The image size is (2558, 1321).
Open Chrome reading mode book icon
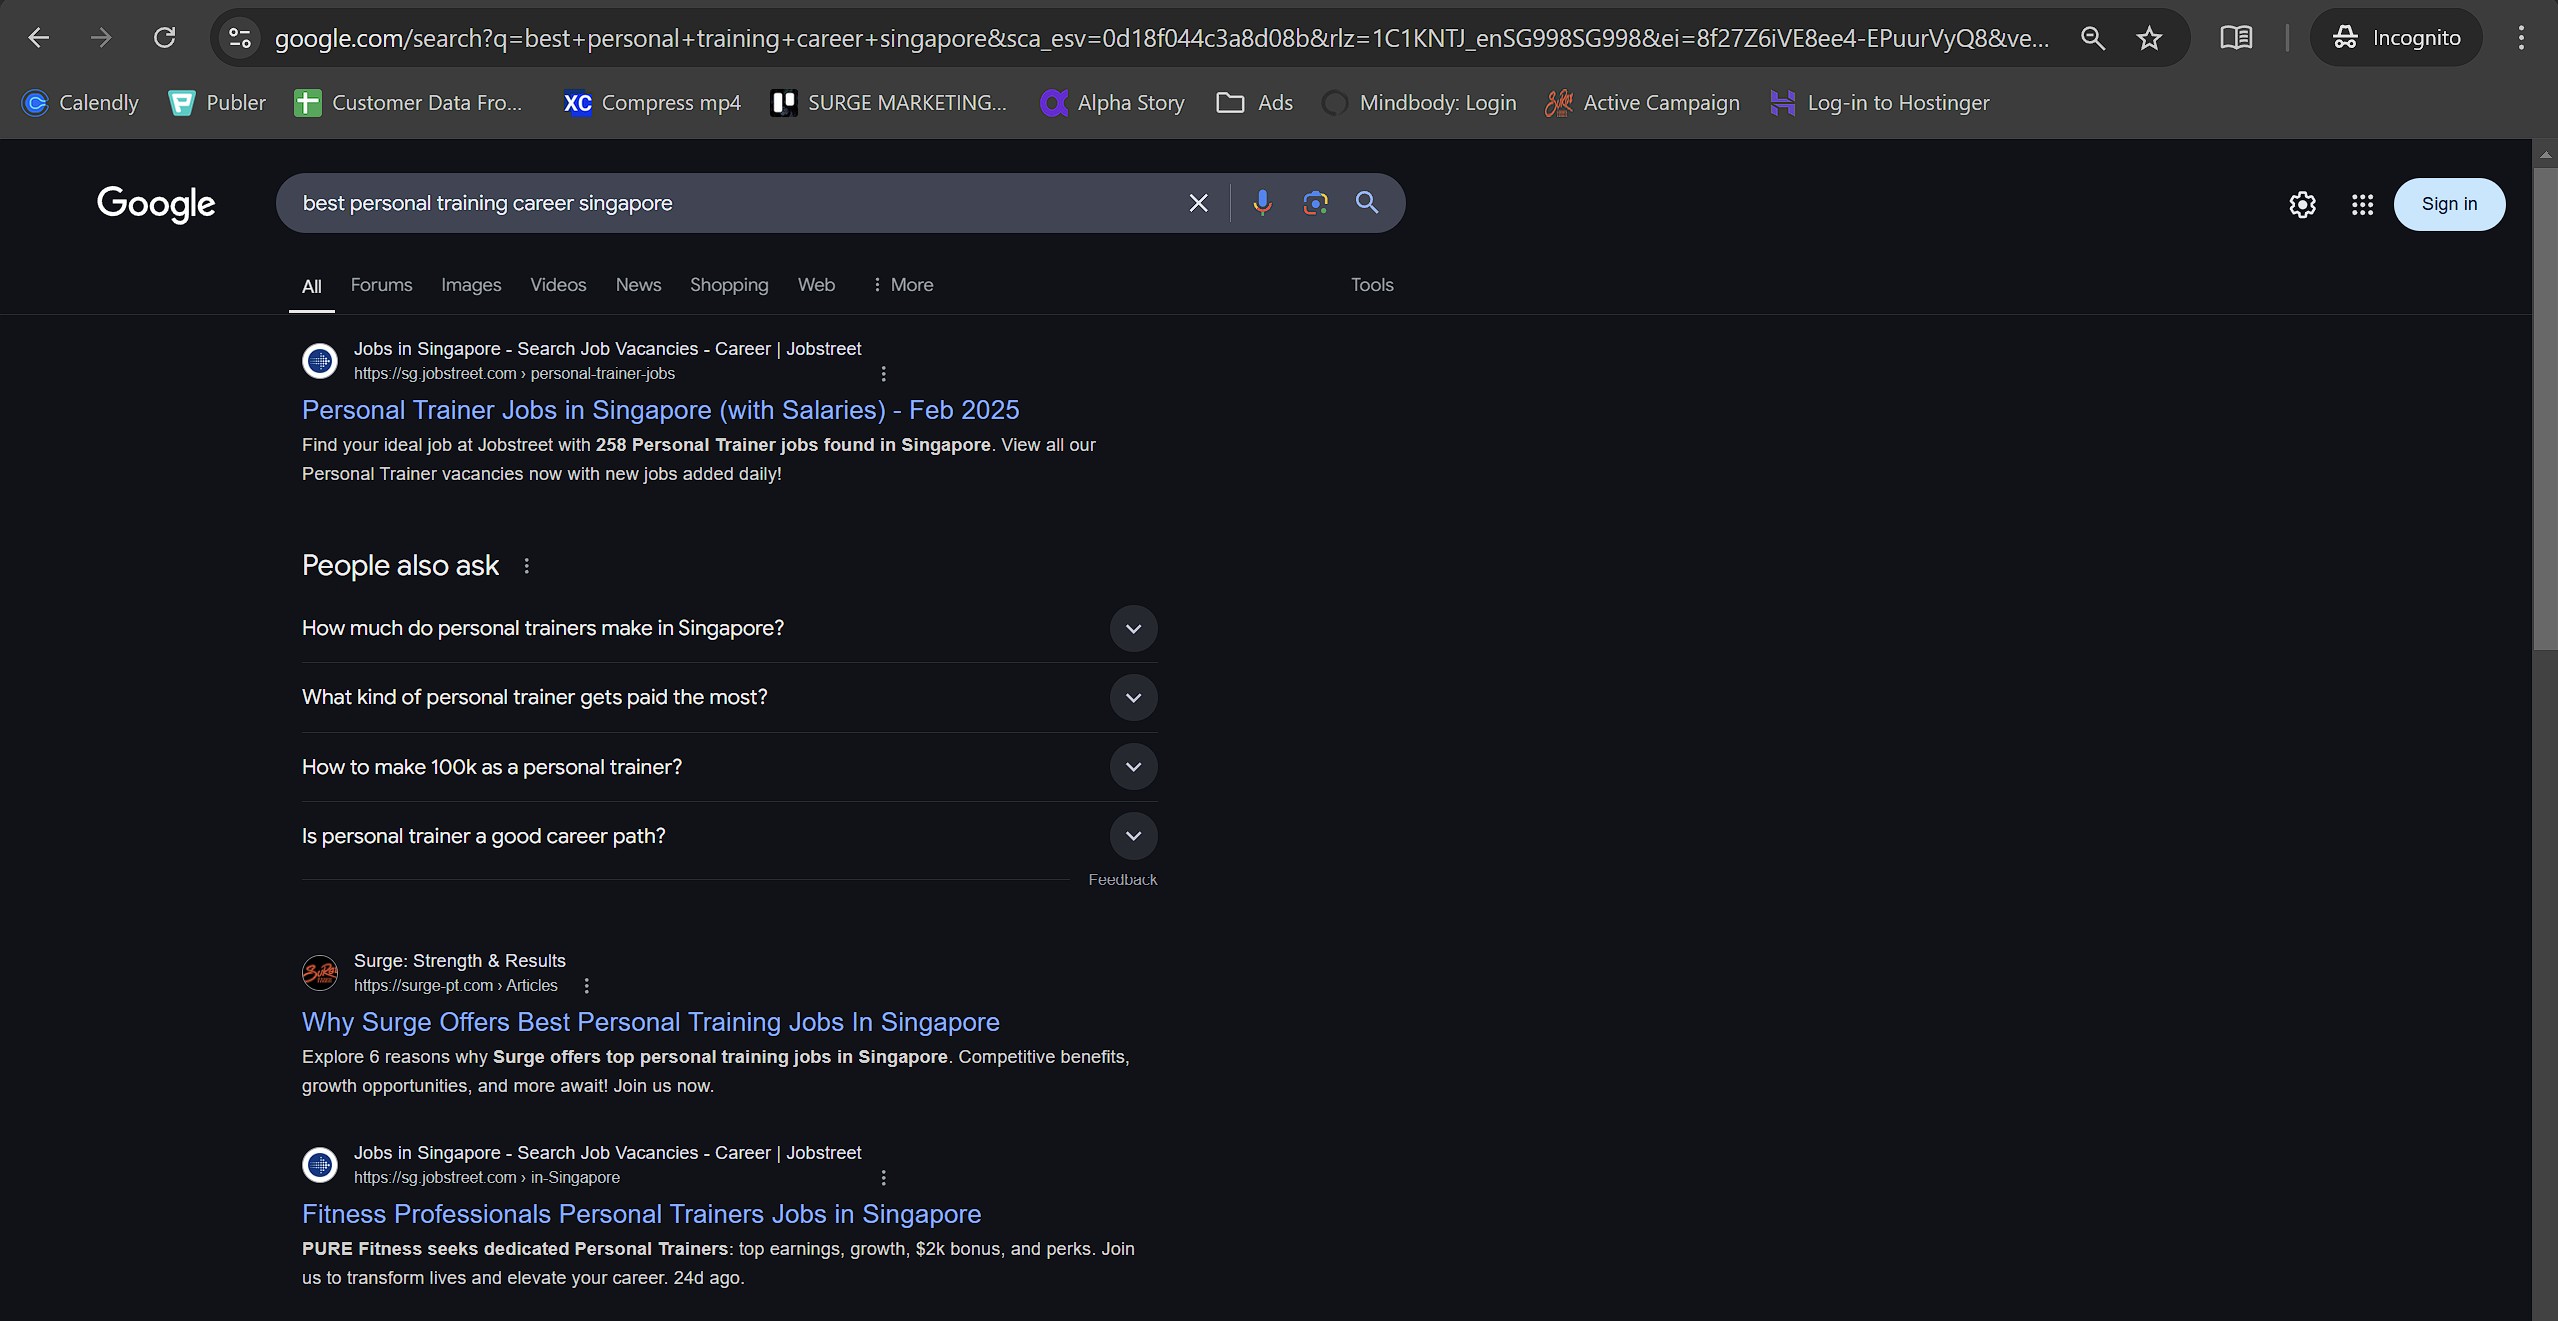(2236, 38)
